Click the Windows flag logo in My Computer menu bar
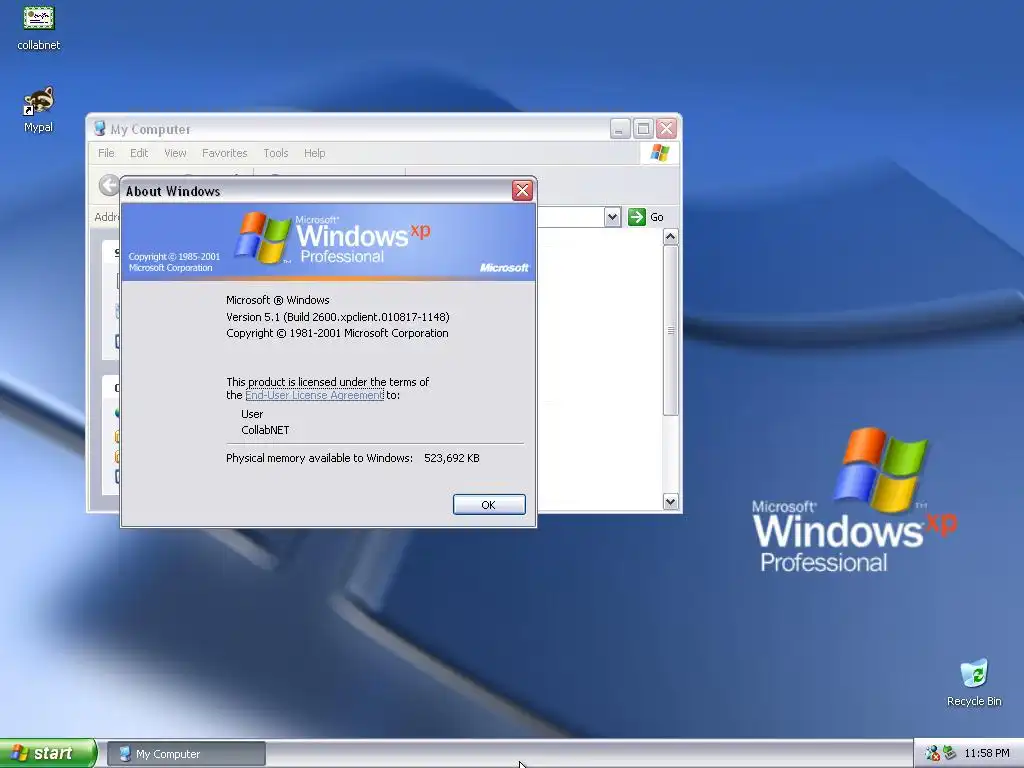Viewport: 1024px width, 768px height. pos(660,153)
